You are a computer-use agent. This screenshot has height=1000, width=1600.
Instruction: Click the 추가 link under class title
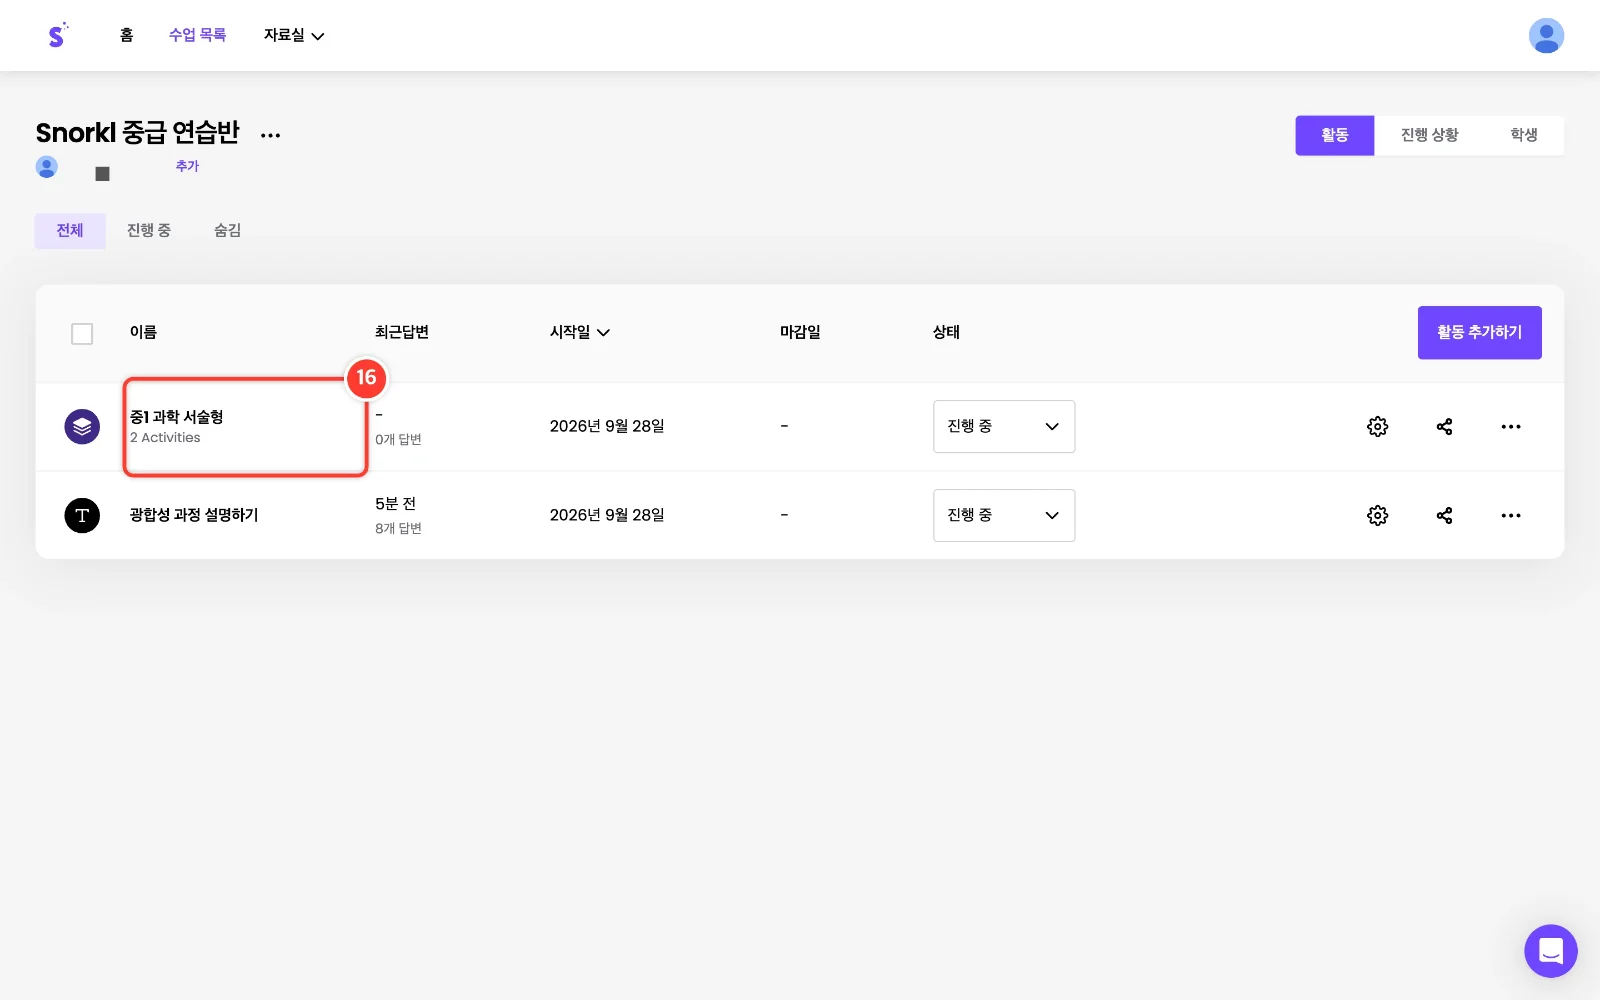click(187, 166)
